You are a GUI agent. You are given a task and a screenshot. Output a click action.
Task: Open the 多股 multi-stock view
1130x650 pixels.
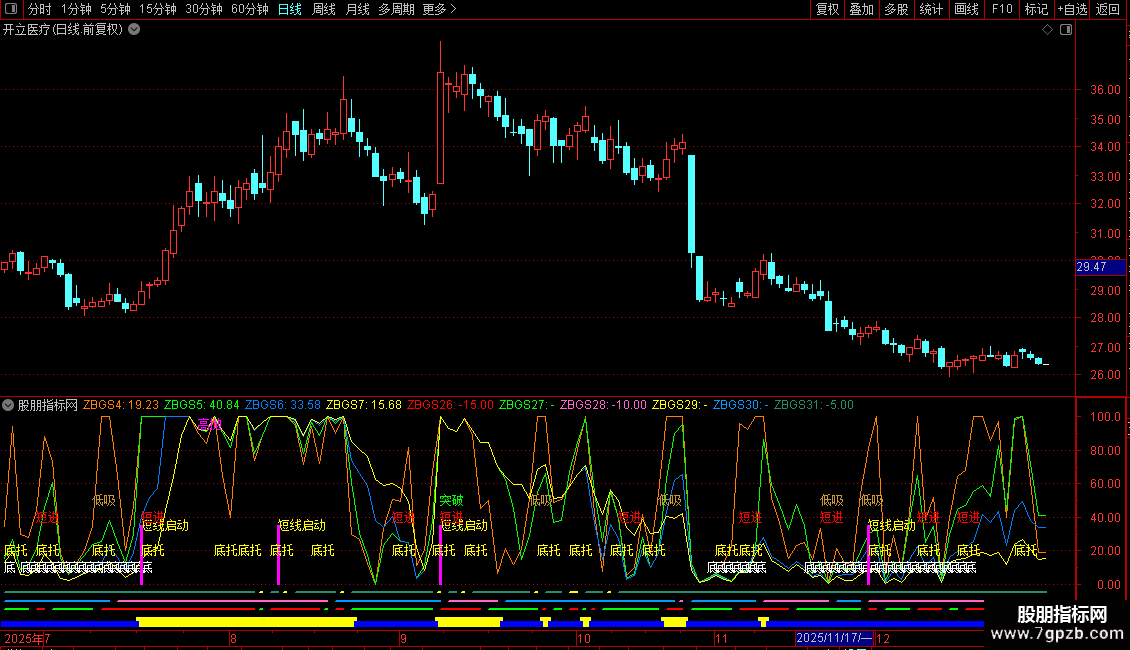[896, 9]
